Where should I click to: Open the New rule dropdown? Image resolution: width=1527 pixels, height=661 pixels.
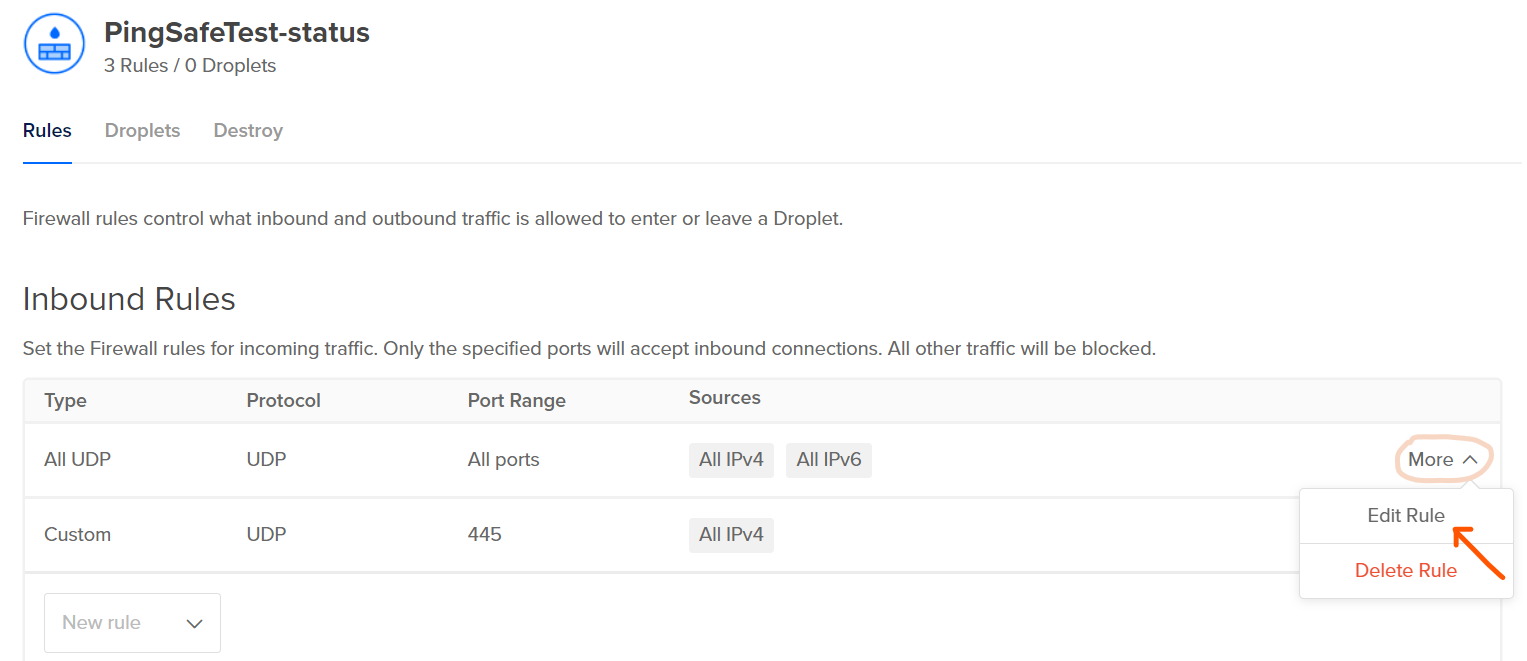tap(132, 623)
